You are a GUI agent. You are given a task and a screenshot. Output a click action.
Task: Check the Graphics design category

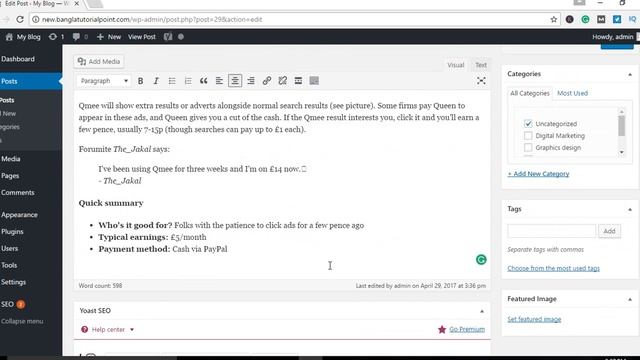[528, 147]
